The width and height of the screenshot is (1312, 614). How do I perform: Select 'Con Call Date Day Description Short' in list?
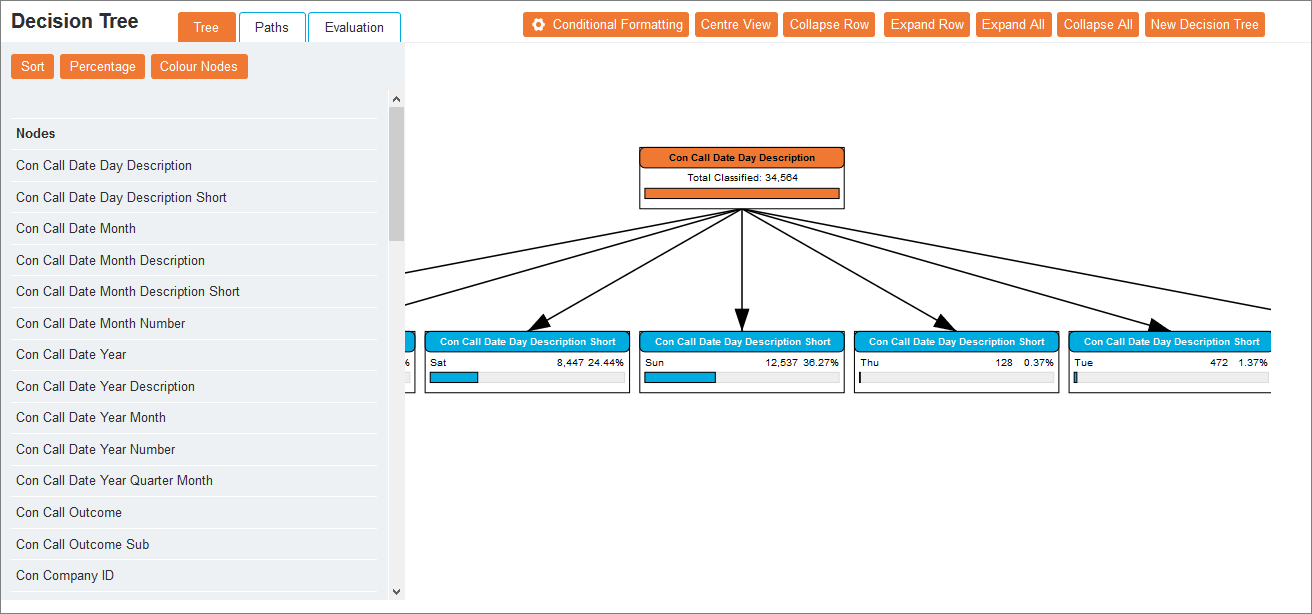[196, 198]
